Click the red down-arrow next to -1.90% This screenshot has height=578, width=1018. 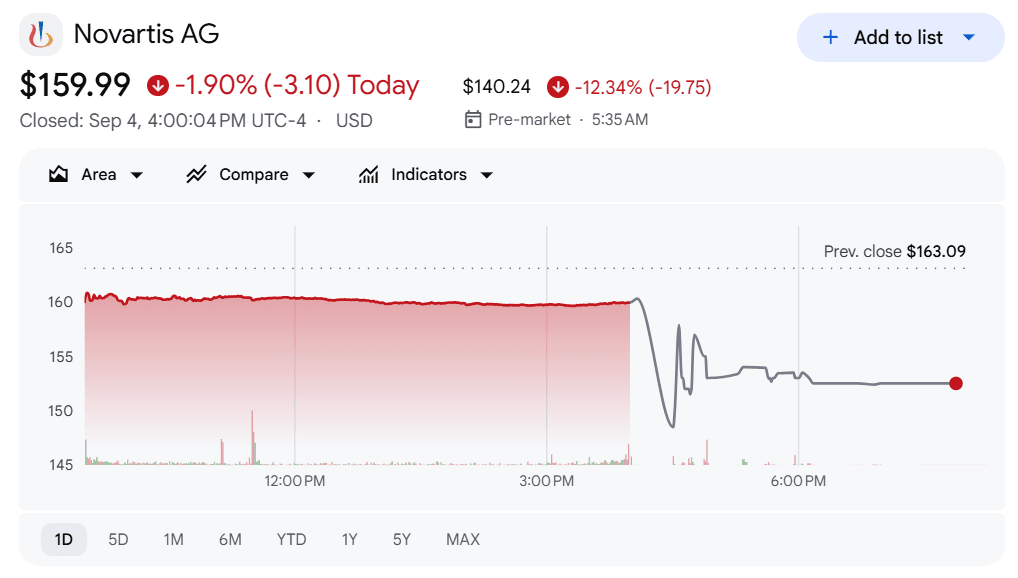pyautogui.click(x=158, y=85)
